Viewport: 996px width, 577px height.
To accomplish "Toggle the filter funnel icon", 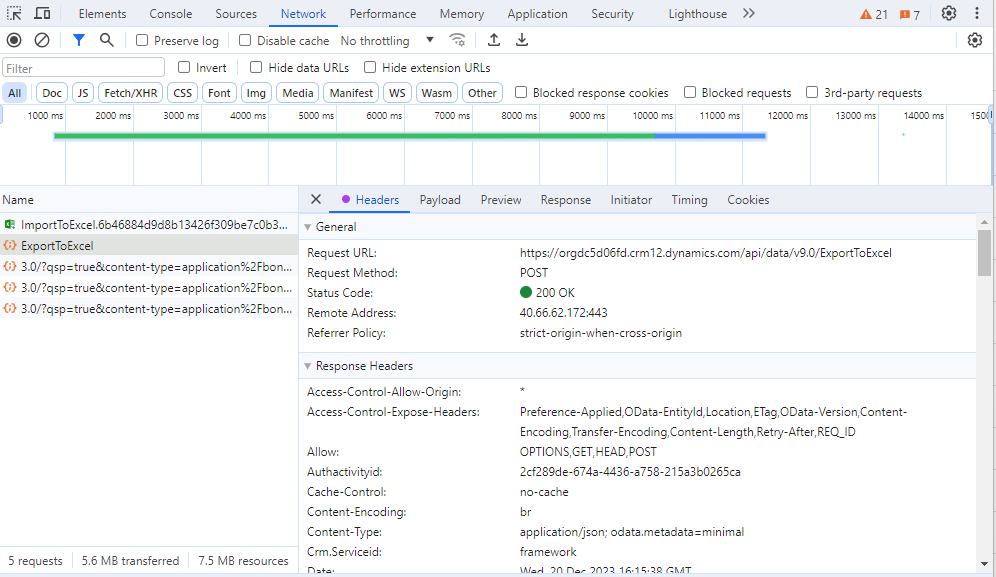I will point(79,41).
